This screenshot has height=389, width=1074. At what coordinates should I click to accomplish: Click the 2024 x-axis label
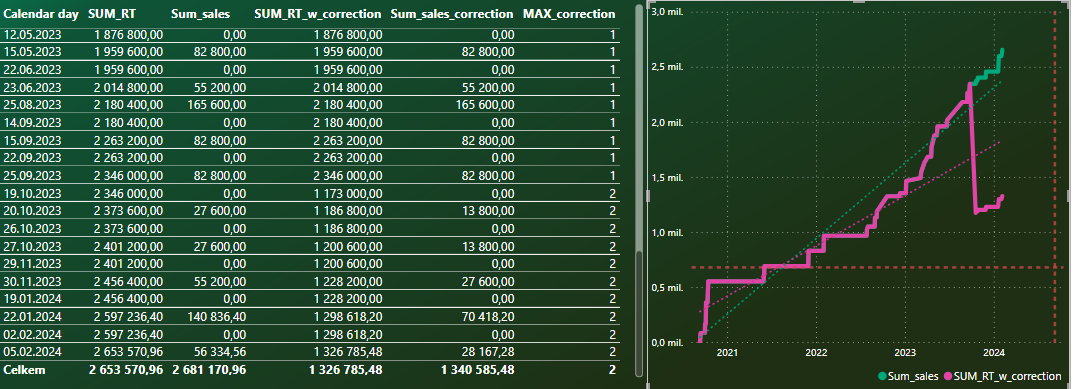[994, 353]
